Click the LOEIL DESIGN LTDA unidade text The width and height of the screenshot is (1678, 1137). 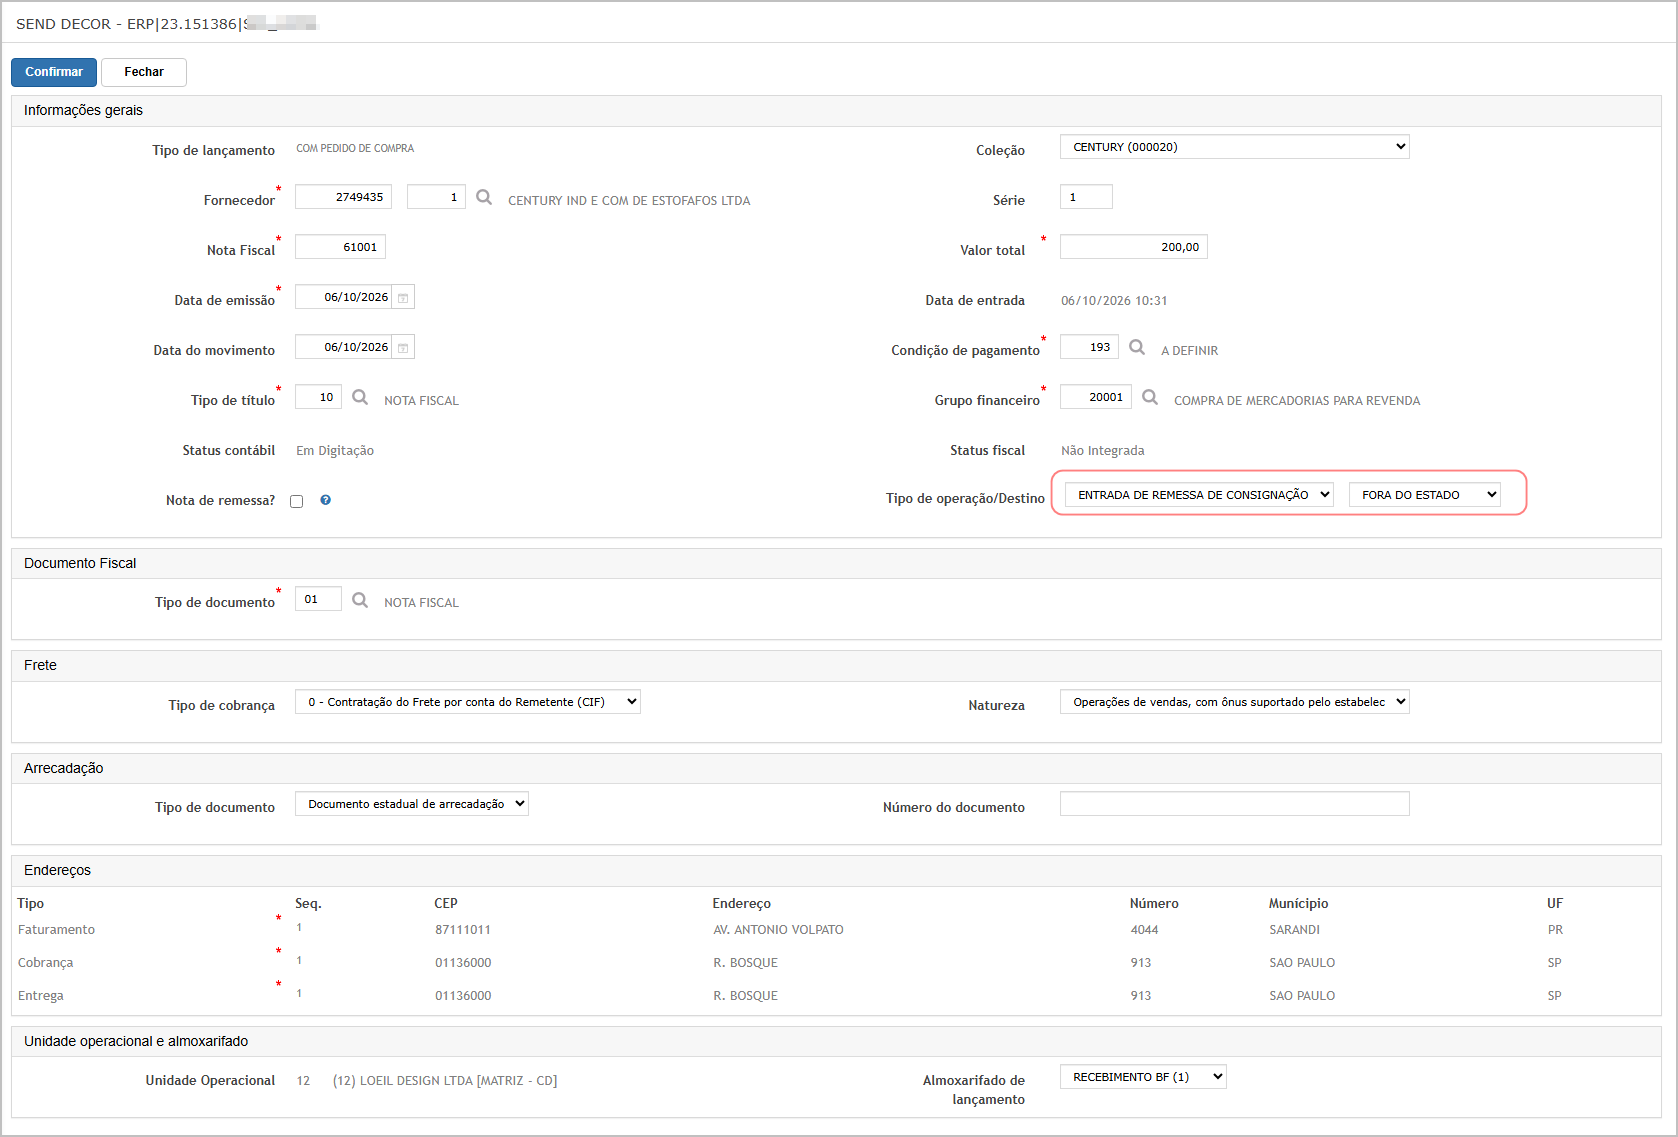coord(445,1081)
